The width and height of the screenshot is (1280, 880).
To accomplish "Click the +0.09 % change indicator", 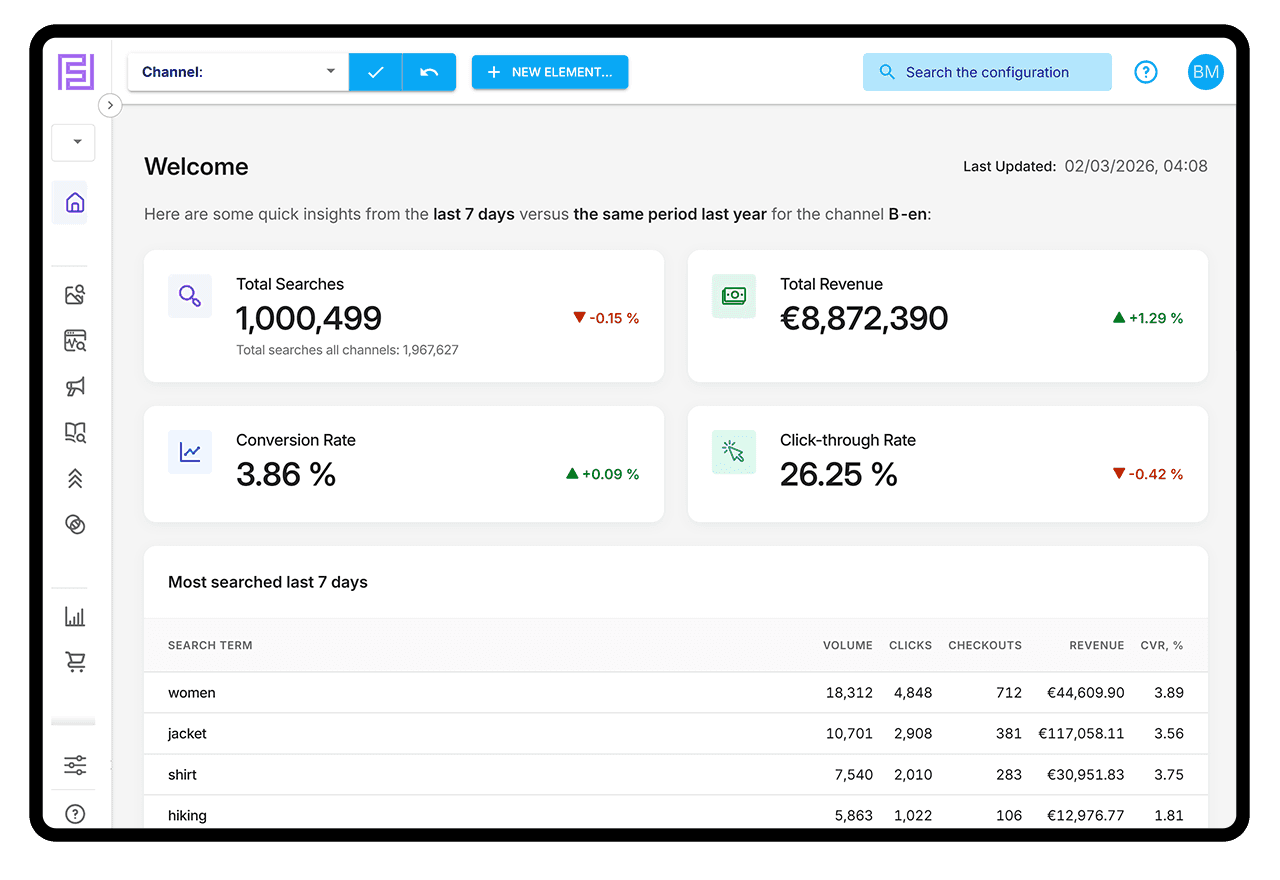I will tap(603, 474).
